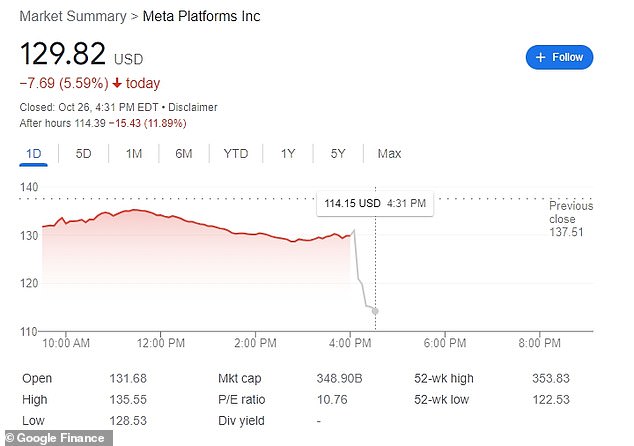Viewport: 634px width, 446px height.
Task: Click the Google Finance source label
Action: click(56, 437)
